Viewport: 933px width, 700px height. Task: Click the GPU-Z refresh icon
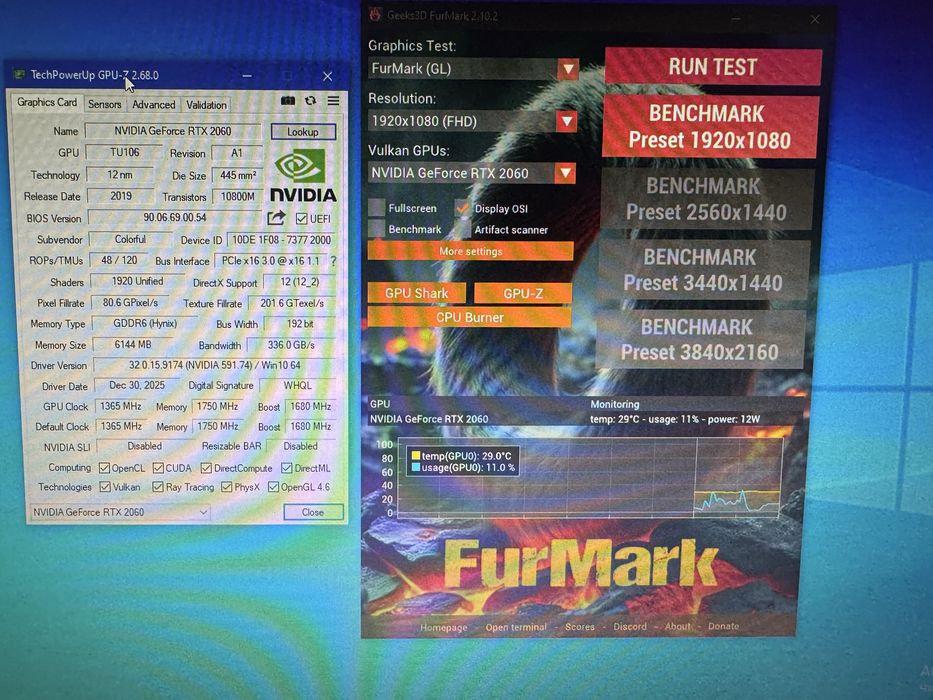[x=311, y=101]
